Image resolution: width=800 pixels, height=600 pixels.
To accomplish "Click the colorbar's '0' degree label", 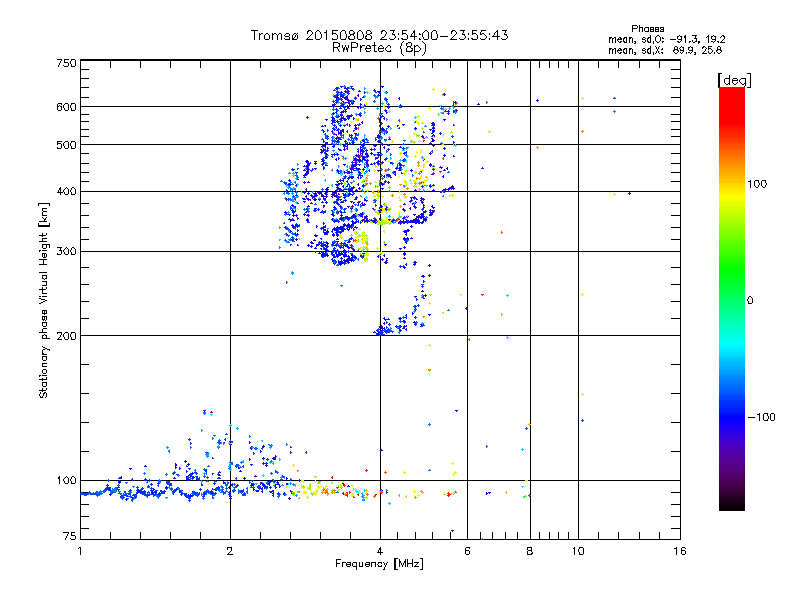I will tap(750, 301).
